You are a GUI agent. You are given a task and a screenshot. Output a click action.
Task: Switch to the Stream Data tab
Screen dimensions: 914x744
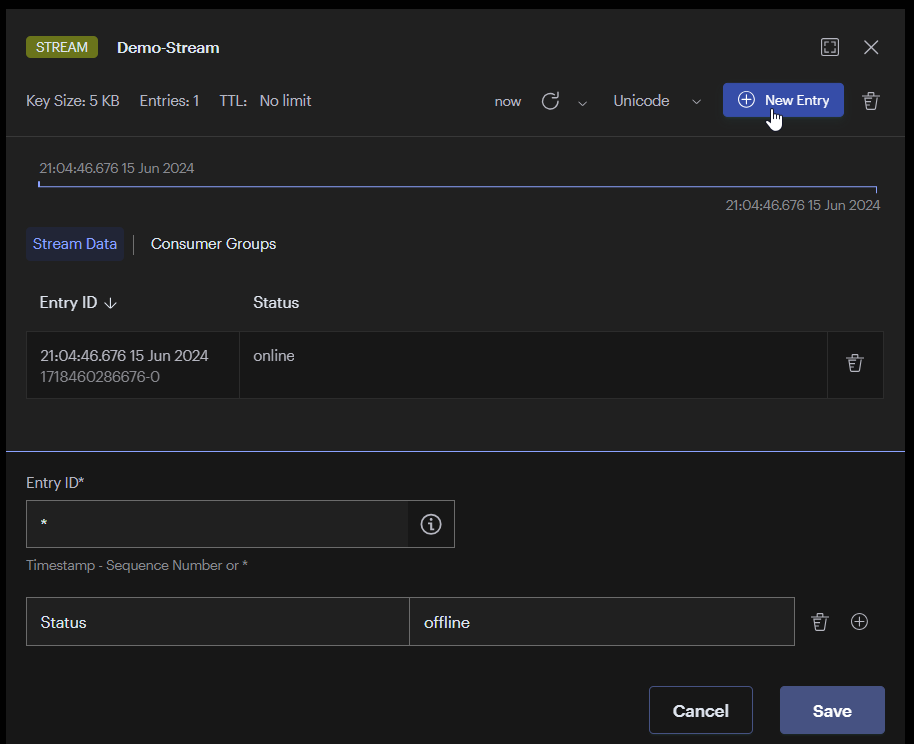pyautogui.click(x=75, y=244)
